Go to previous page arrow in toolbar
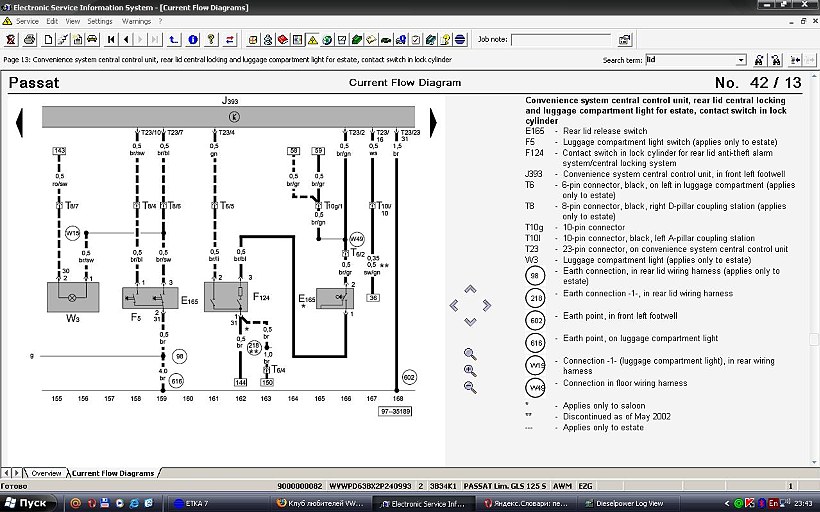 [x=126, y=39]
